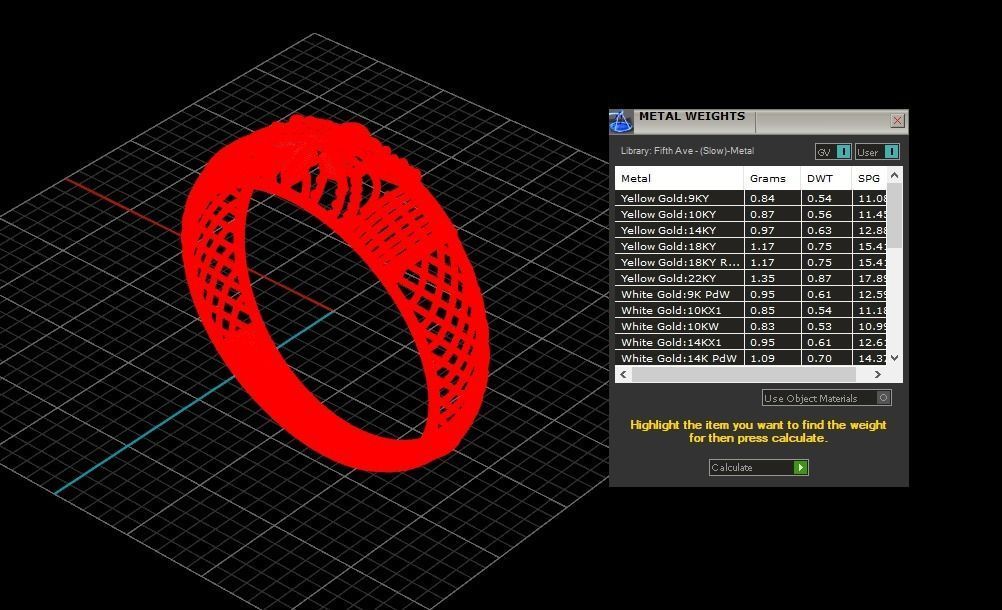Select the Yellow Gold:22KY row
The width and height of the screenshot is (1002, 610).
click(x=751, y=278)
